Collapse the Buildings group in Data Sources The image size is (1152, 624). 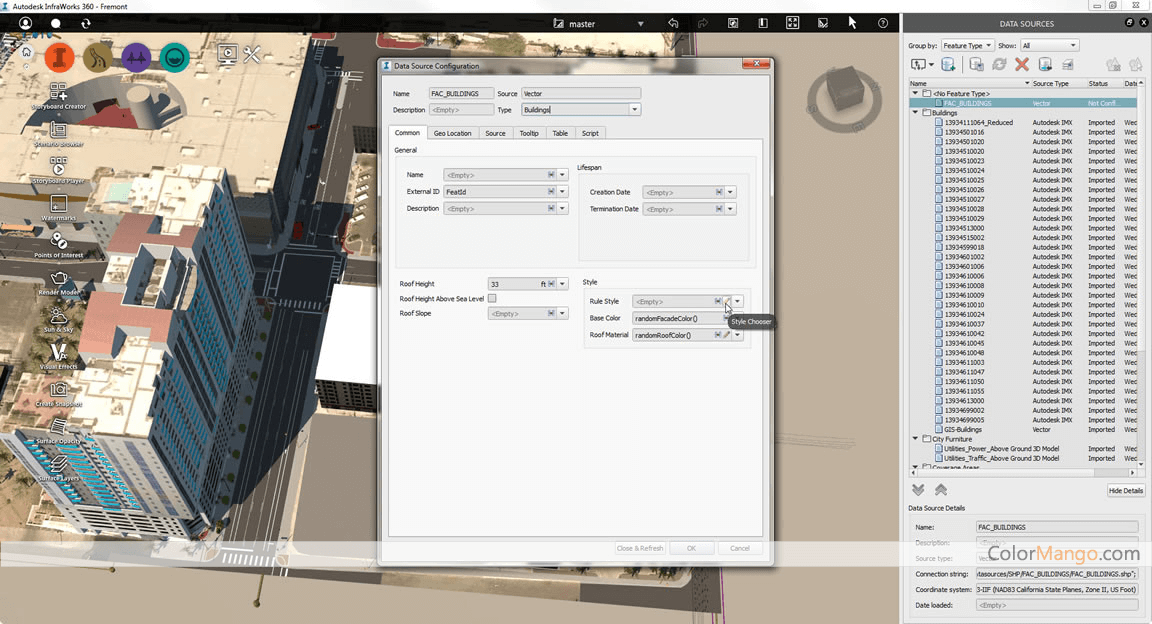(915, 113)
